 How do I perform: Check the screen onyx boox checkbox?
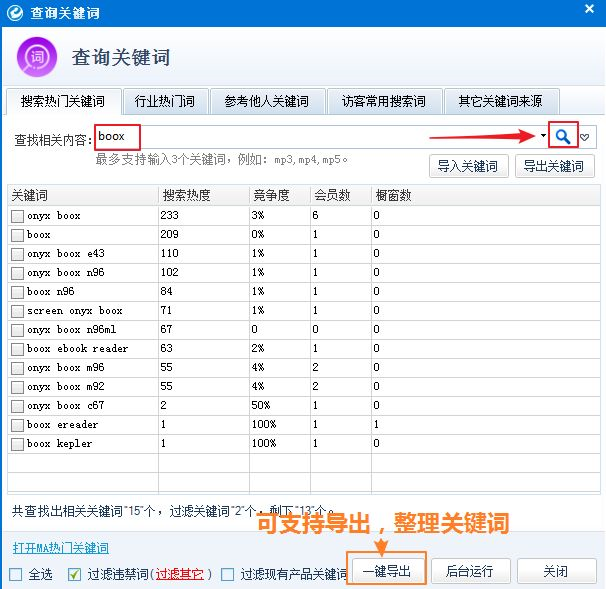pyautogui.click(x=17, y=311)
